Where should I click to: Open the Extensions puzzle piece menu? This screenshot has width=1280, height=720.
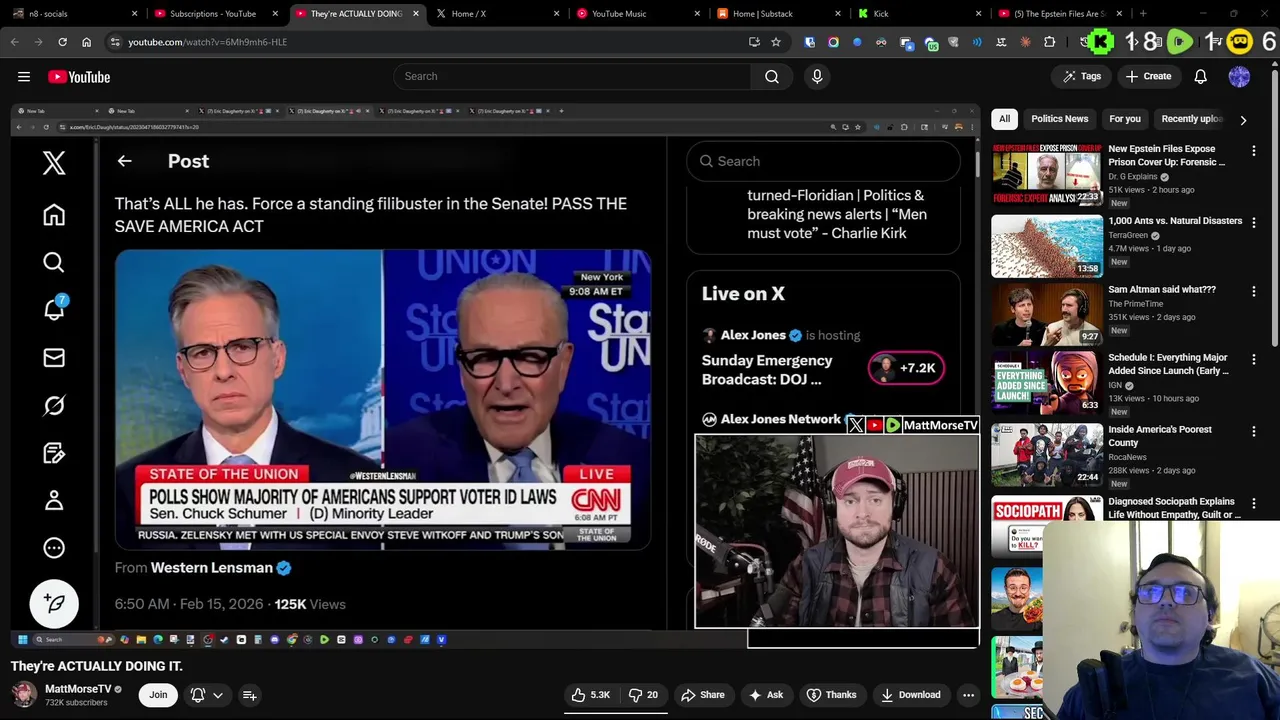(1049, 42)
